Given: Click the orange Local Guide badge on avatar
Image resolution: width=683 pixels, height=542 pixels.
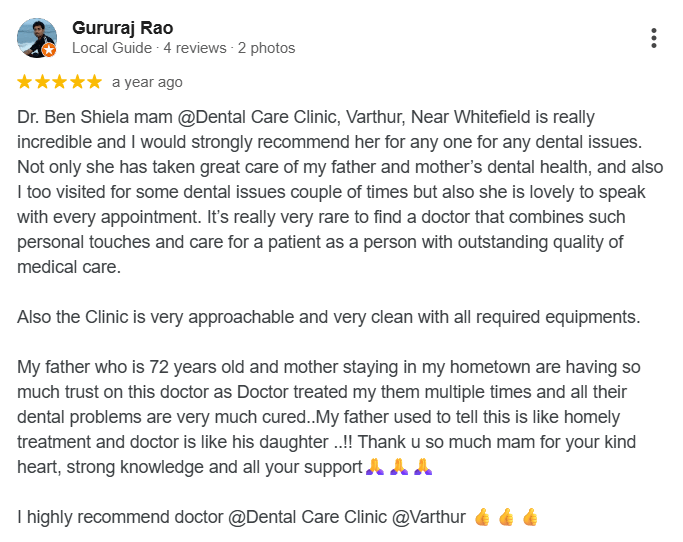Looking at the screenshot, I should (49, 50).
